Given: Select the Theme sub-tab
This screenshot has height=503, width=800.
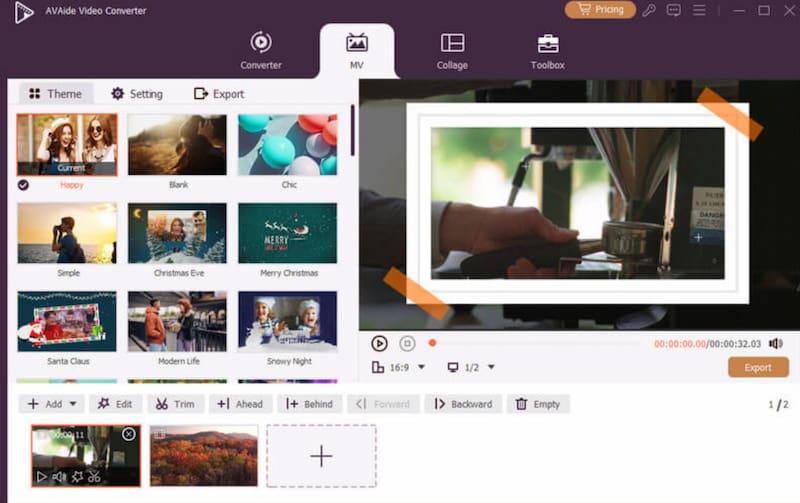Looking at the screenshot, I should (x=56, y=94).
